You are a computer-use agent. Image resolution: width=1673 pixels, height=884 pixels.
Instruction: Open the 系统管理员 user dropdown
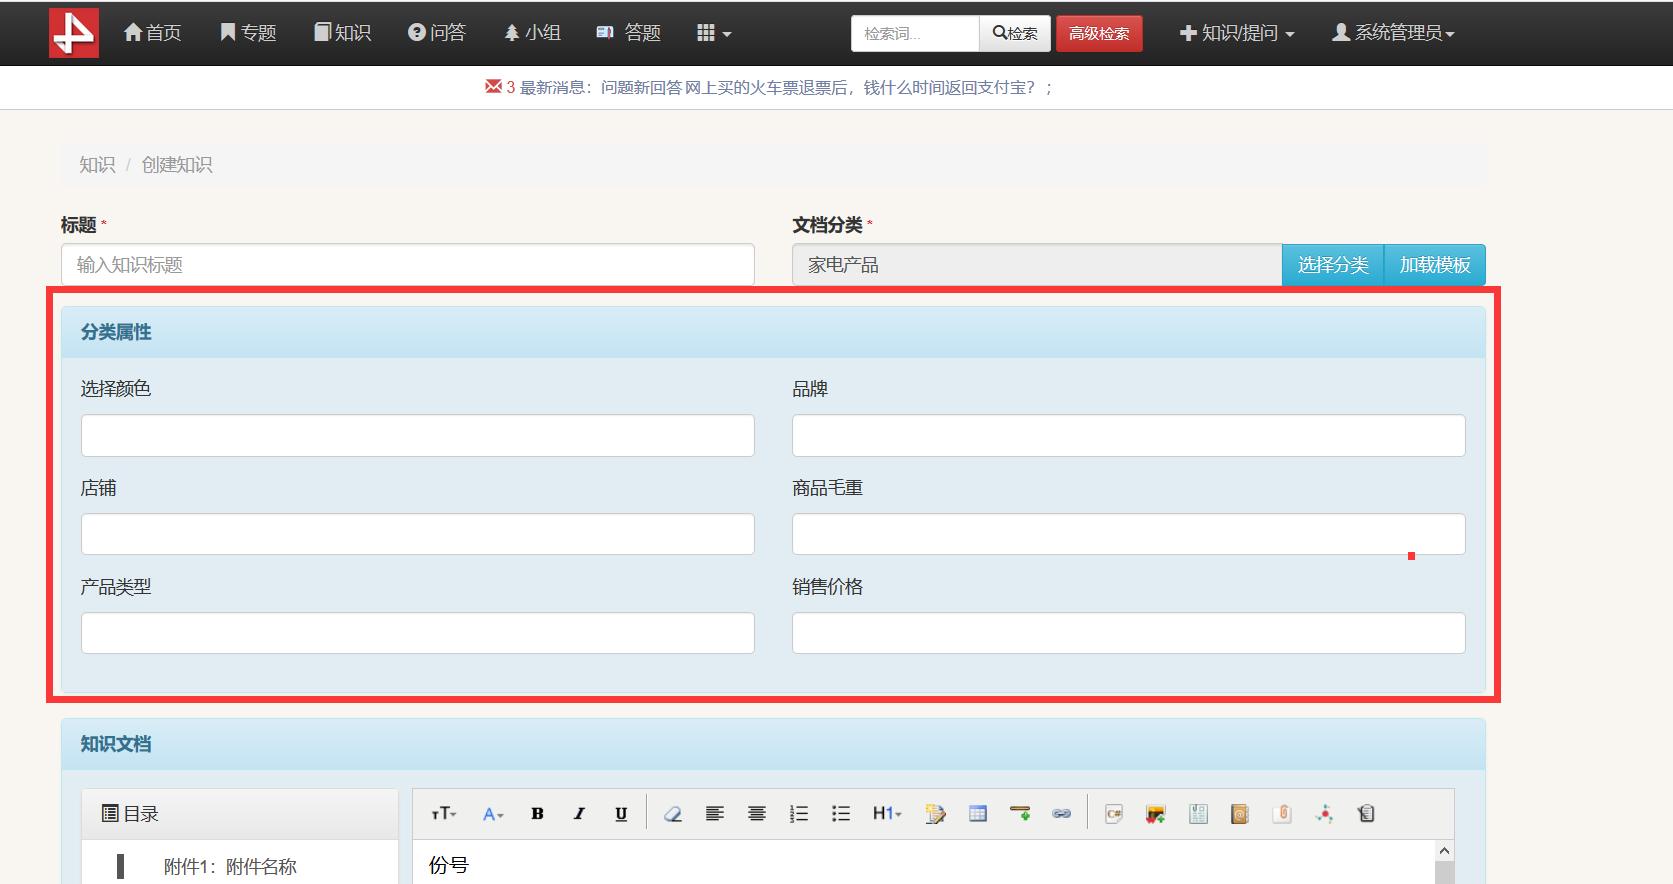click(x=1393, y=33)
